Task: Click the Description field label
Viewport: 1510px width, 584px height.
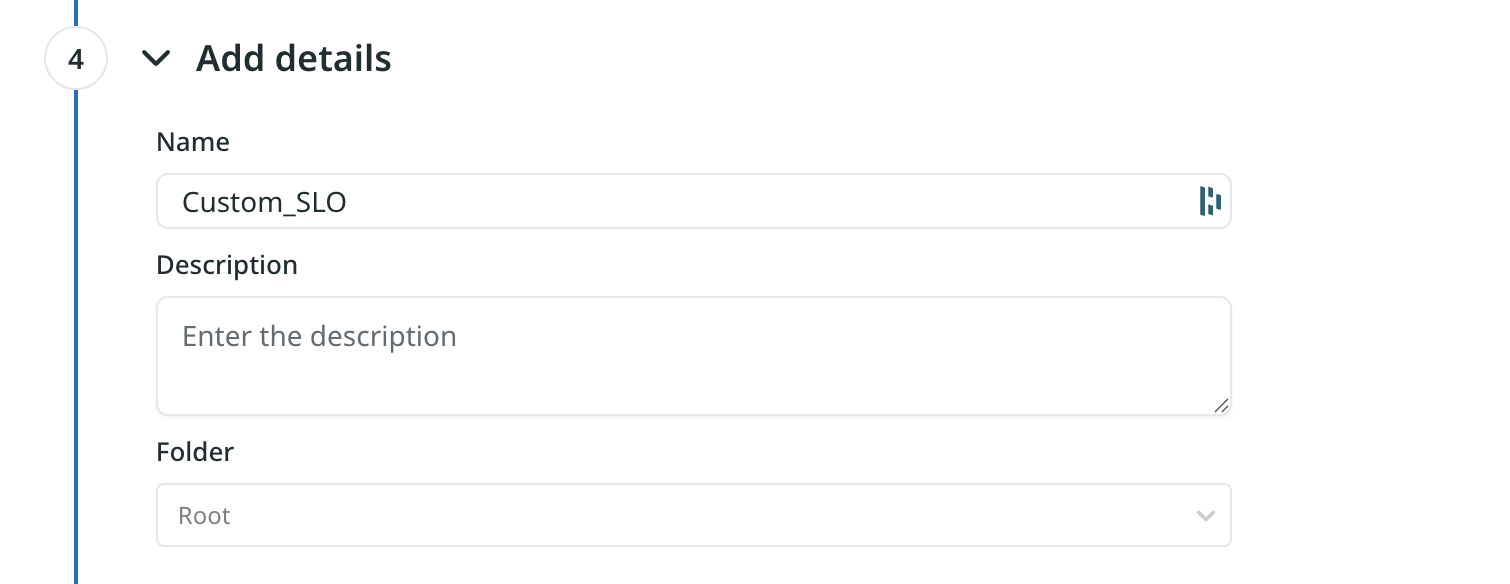Action: point(227,265)
